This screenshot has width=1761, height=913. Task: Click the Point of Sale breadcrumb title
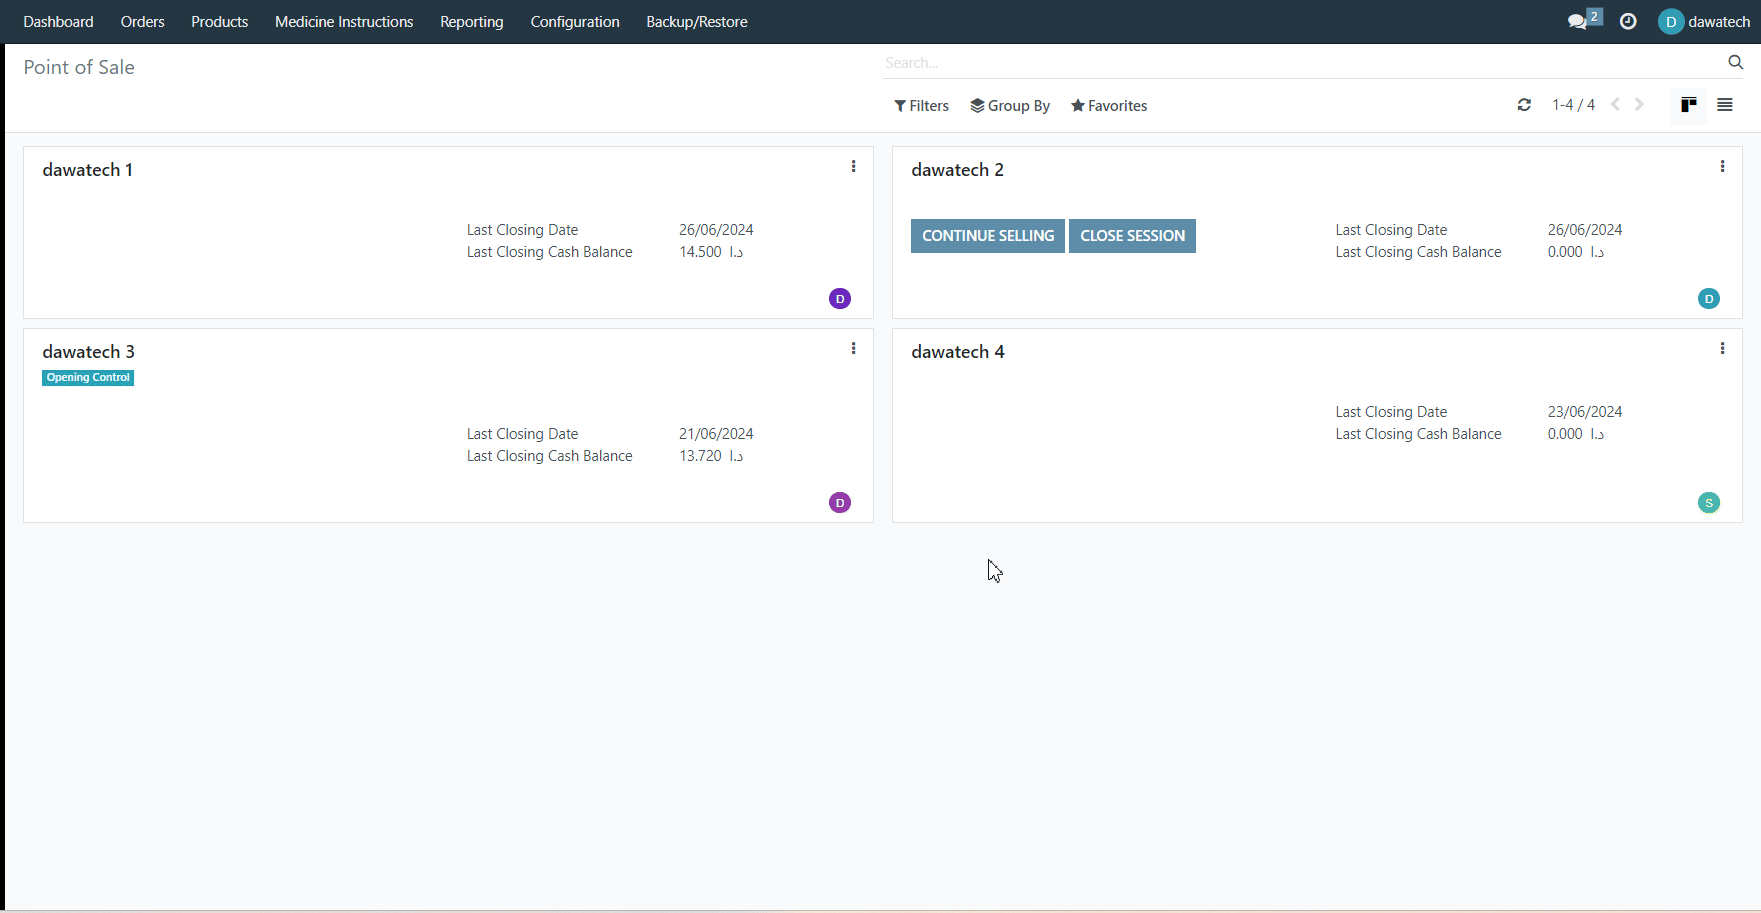tap(79, 67)
